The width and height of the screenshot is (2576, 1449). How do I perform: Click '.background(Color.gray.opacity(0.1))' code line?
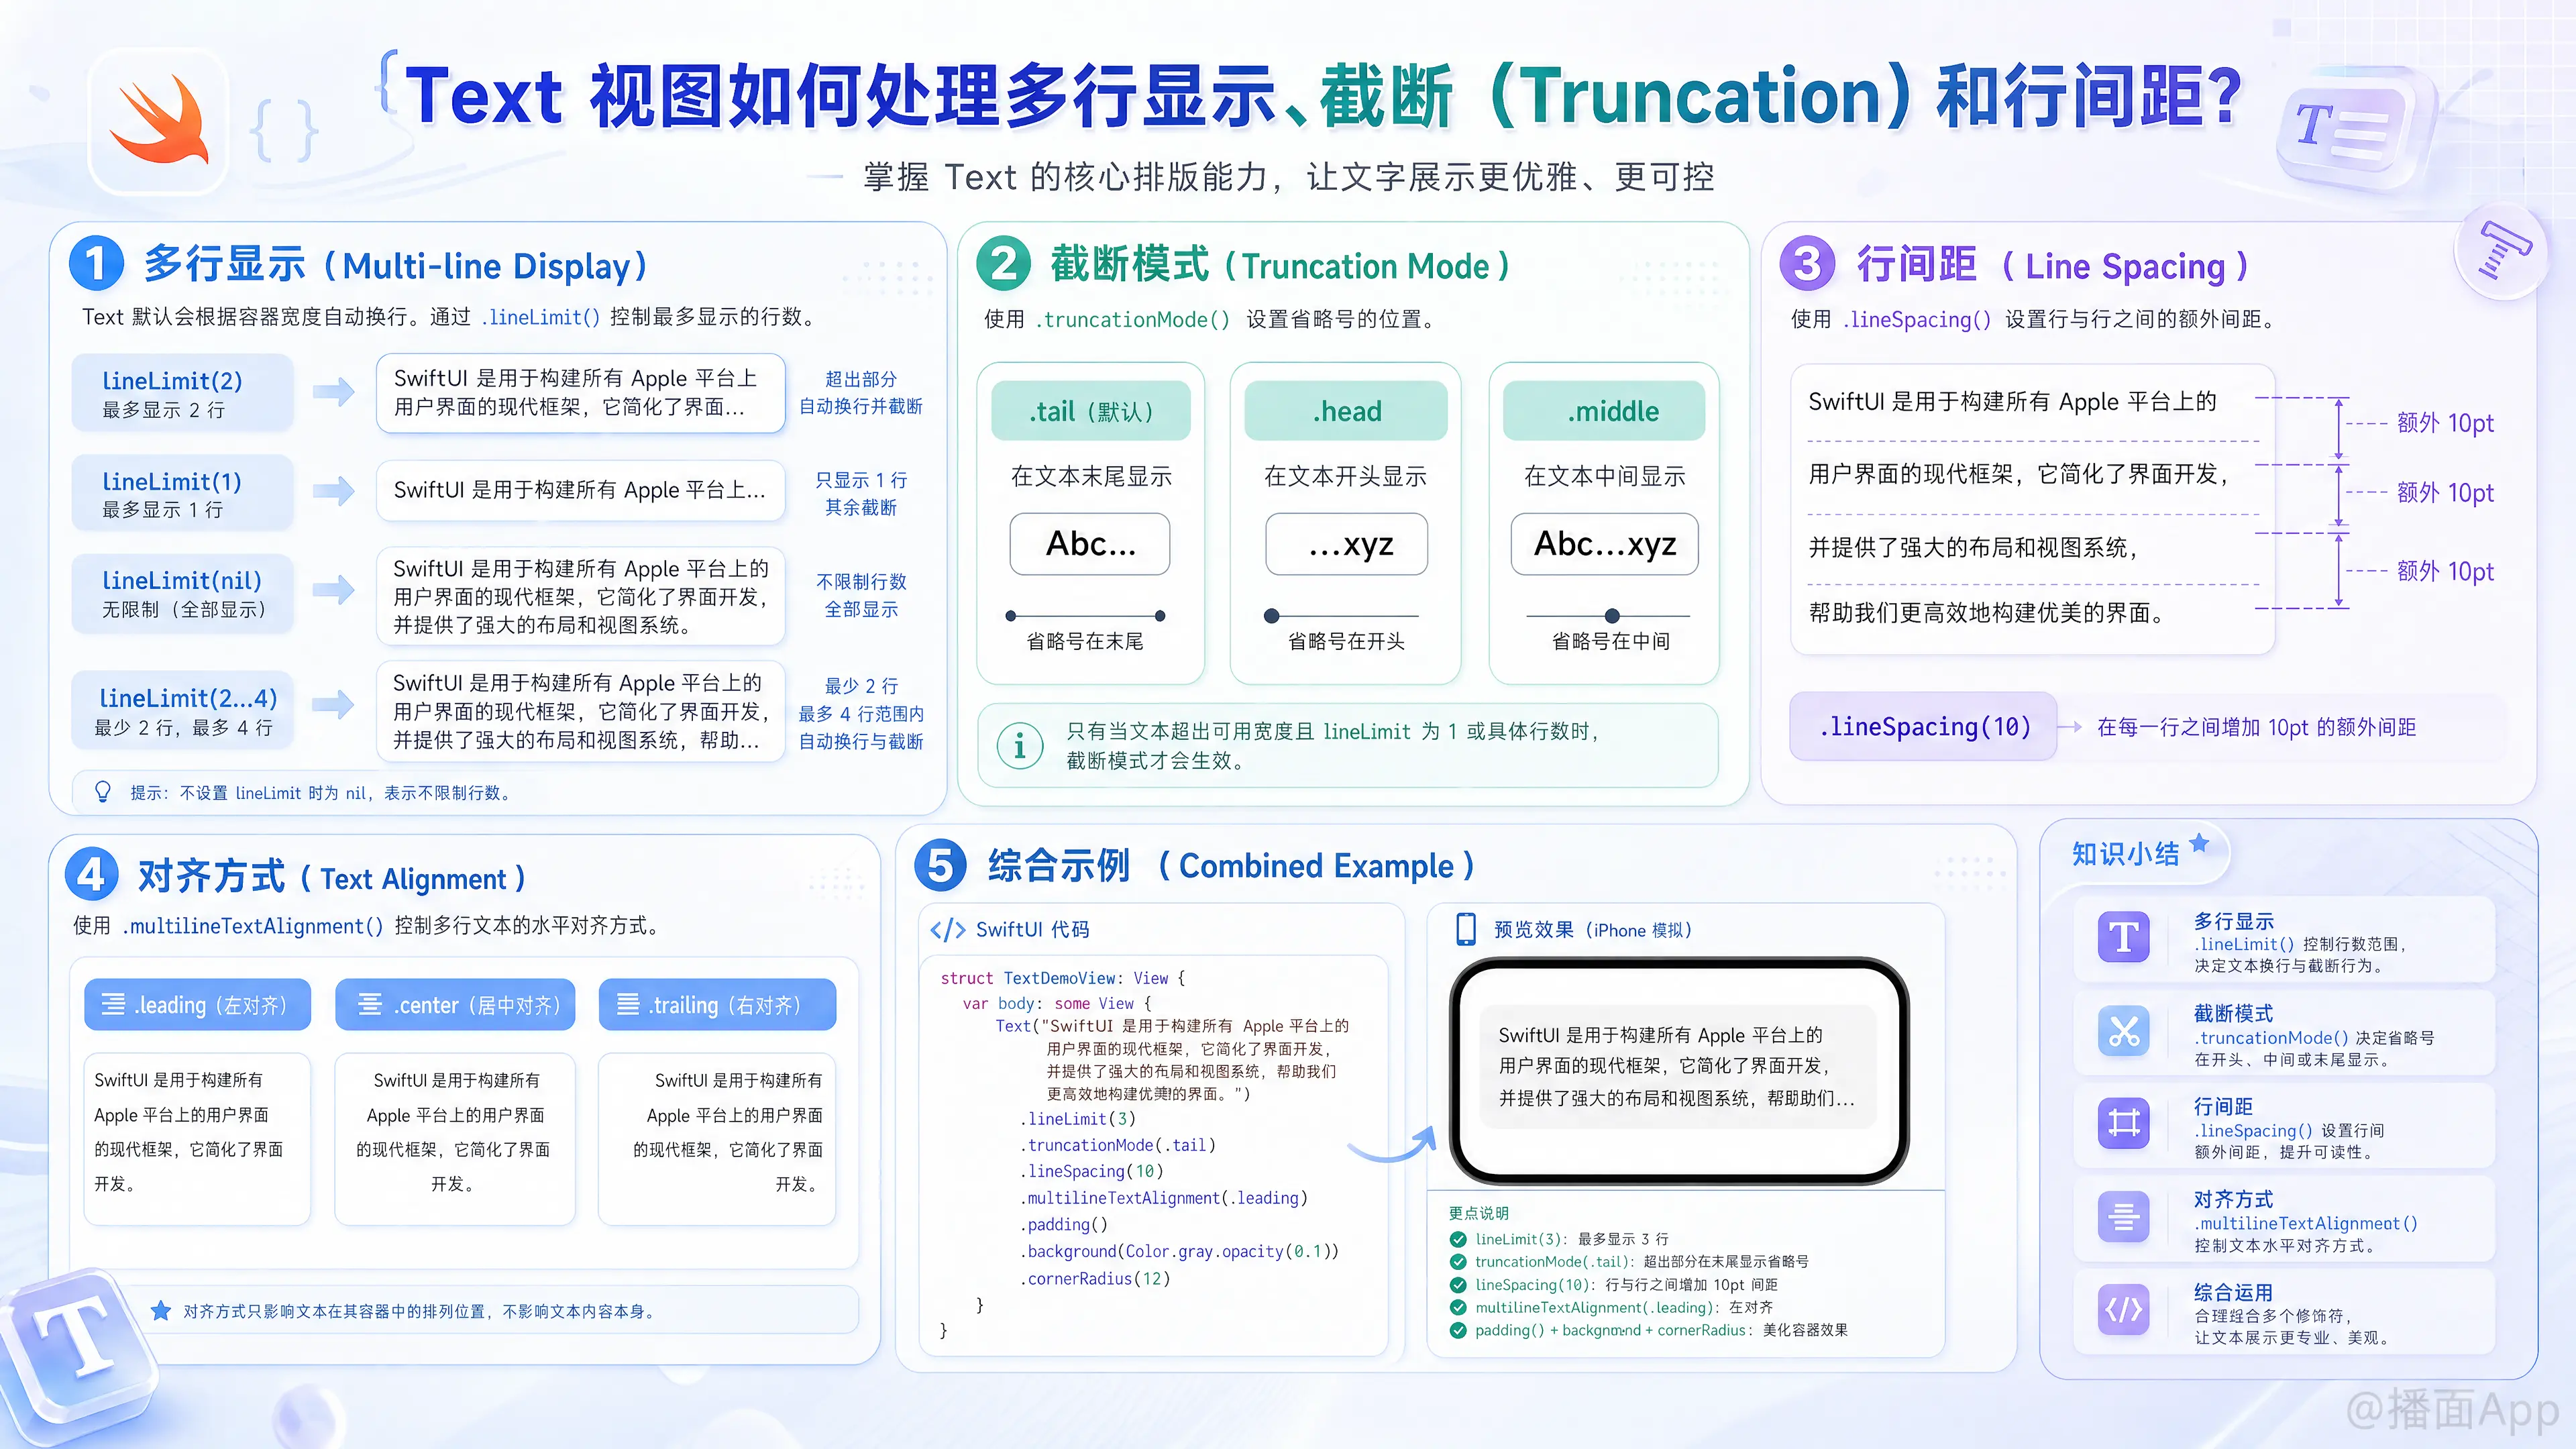tap(1179, 1251)
